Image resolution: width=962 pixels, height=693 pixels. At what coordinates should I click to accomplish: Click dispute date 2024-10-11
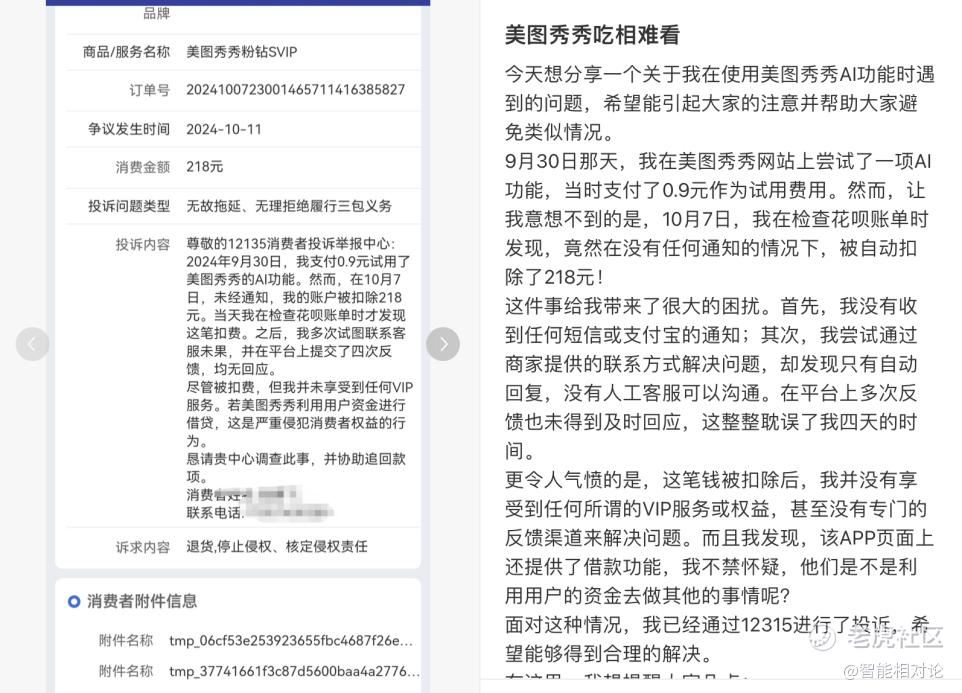click(224, 129)
